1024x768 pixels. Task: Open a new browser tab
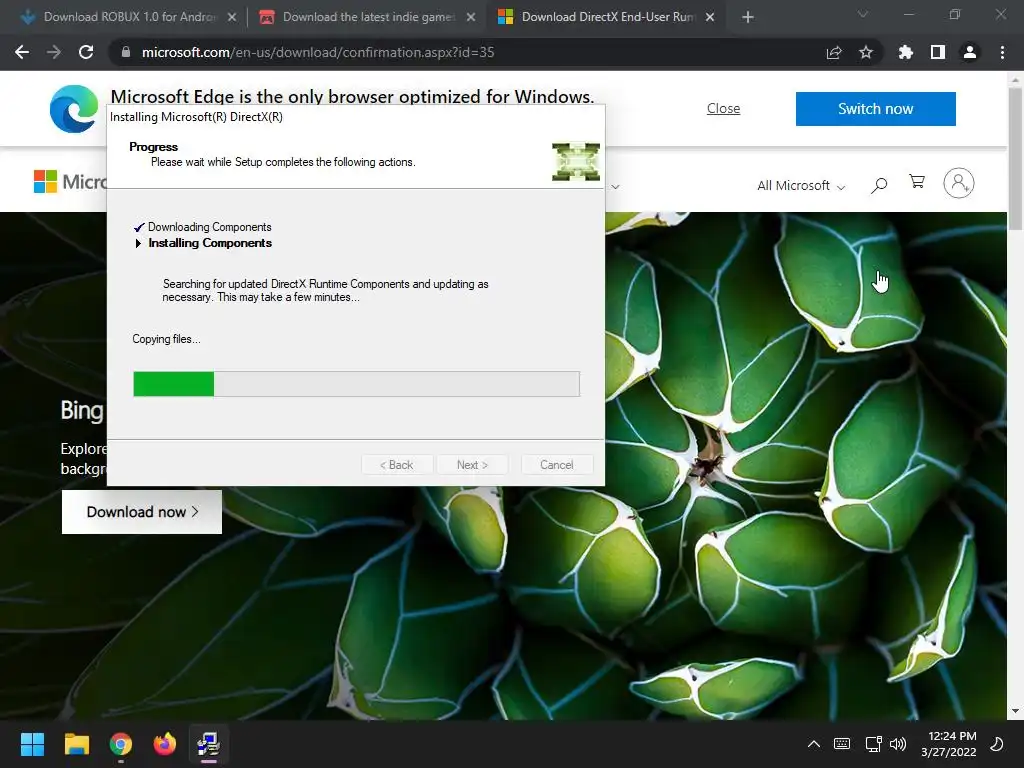coord(748,18)
